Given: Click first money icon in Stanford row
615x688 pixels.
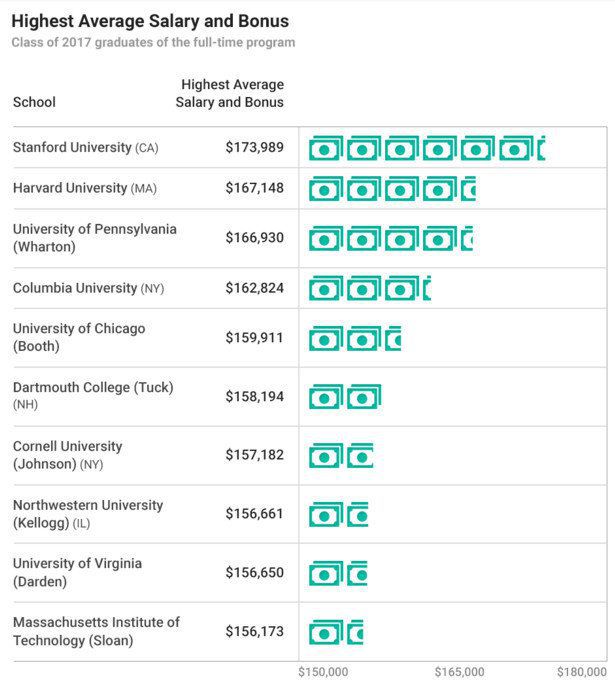Looking at the screenshot, I should click(325, 148).
